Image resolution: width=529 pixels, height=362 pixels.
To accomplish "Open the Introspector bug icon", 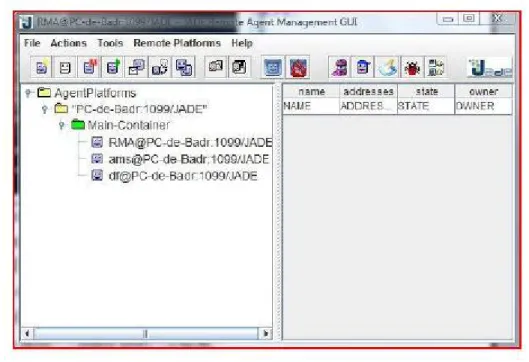I will [412, 67].
